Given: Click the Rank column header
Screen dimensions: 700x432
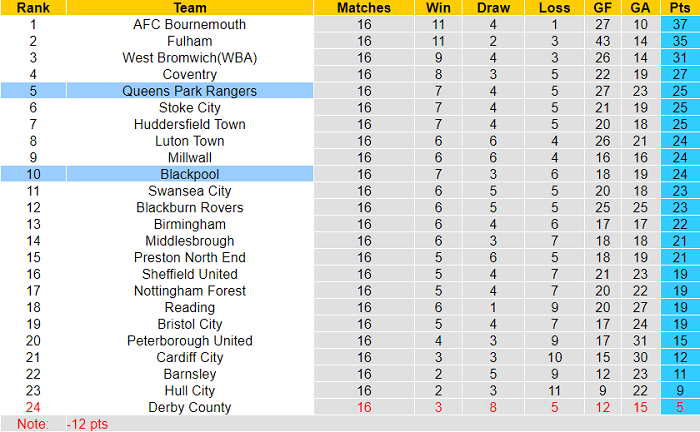Looking at the screenshot, I should point(33,7).
